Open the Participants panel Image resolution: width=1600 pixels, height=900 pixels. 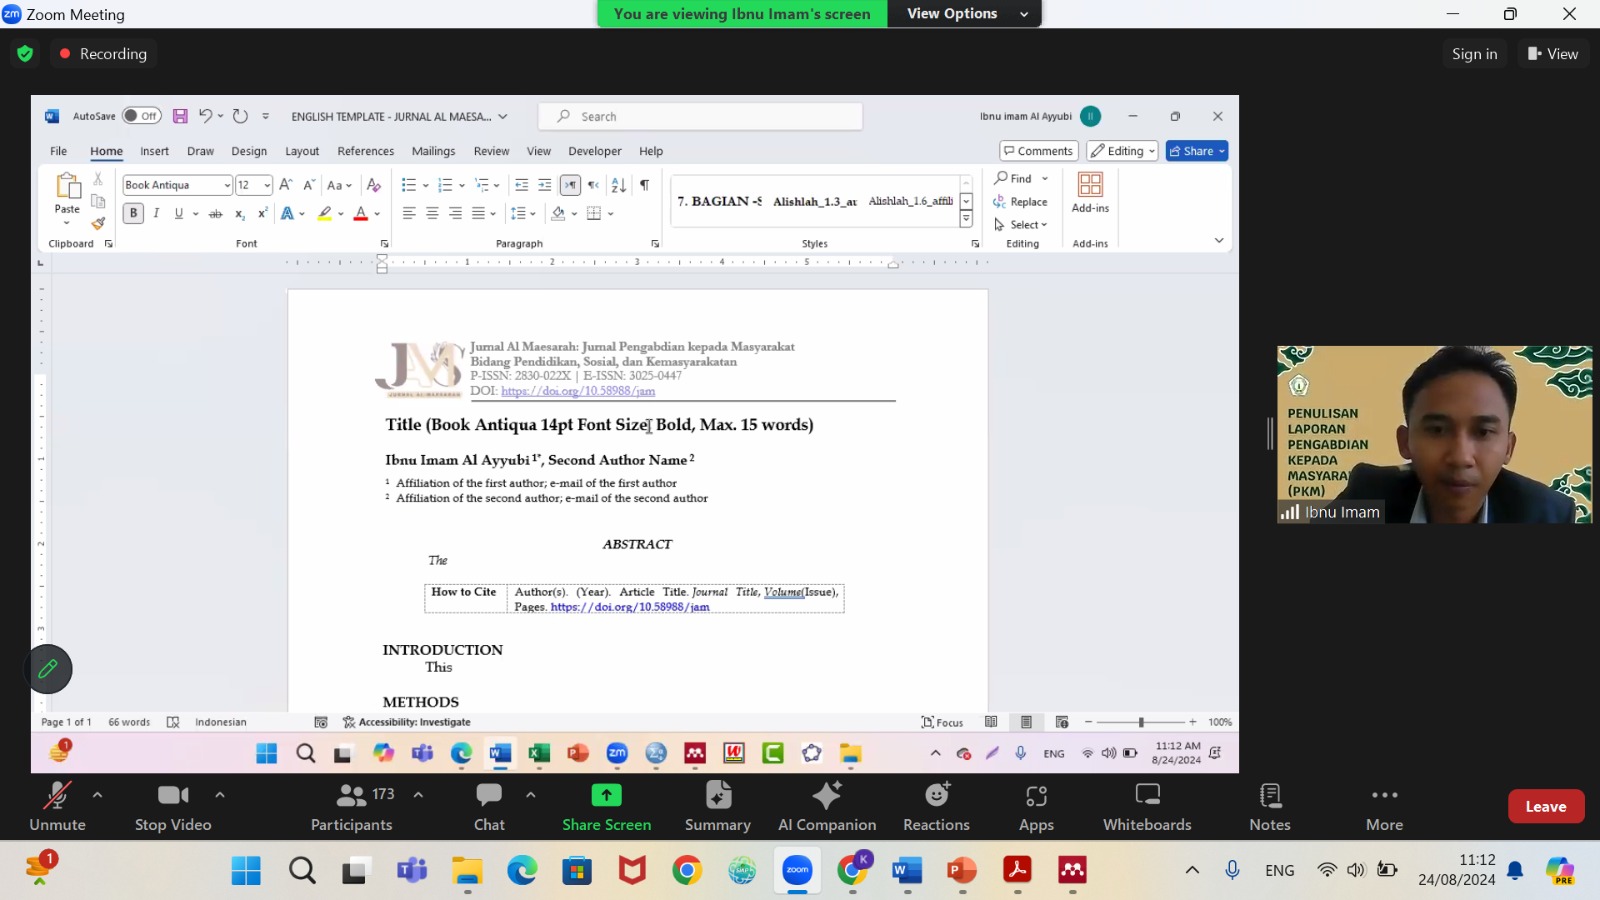tap(352, 806)
